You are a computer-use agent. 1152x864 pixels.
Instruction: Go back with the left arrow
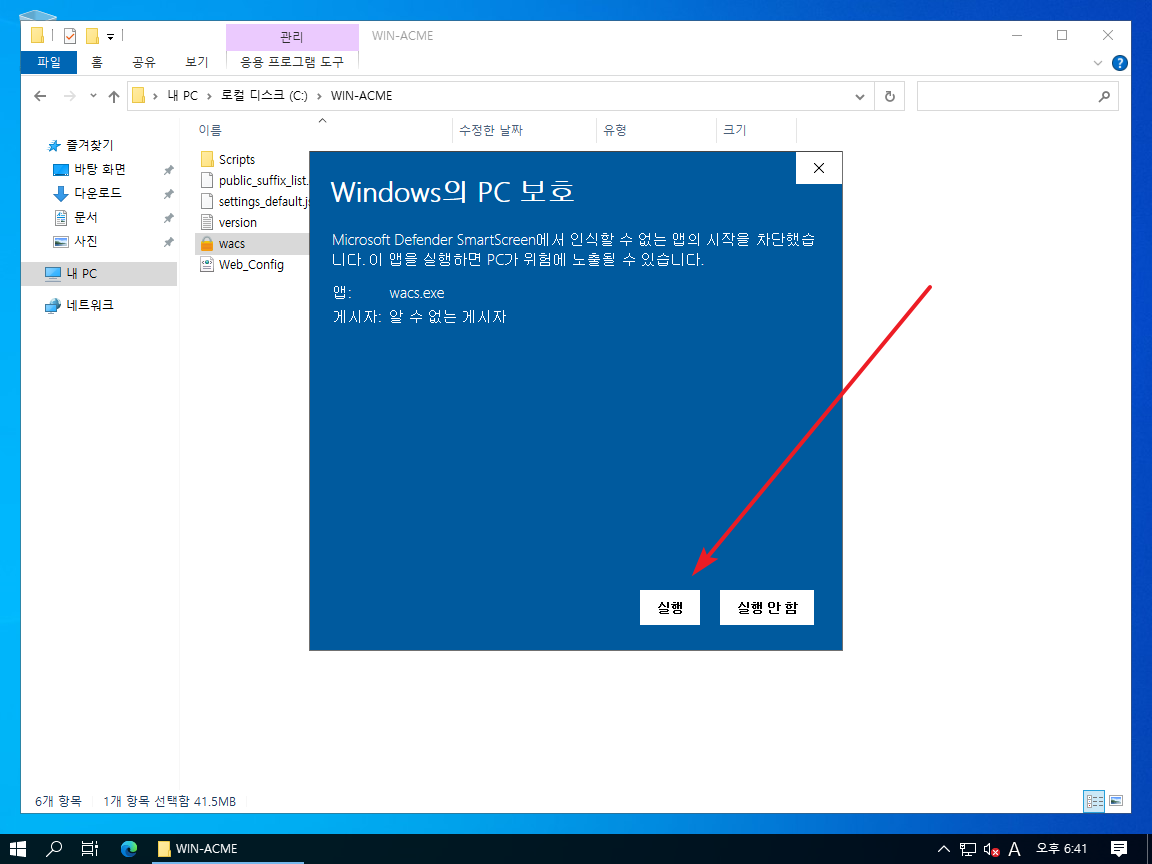click(x=40, y=96)
